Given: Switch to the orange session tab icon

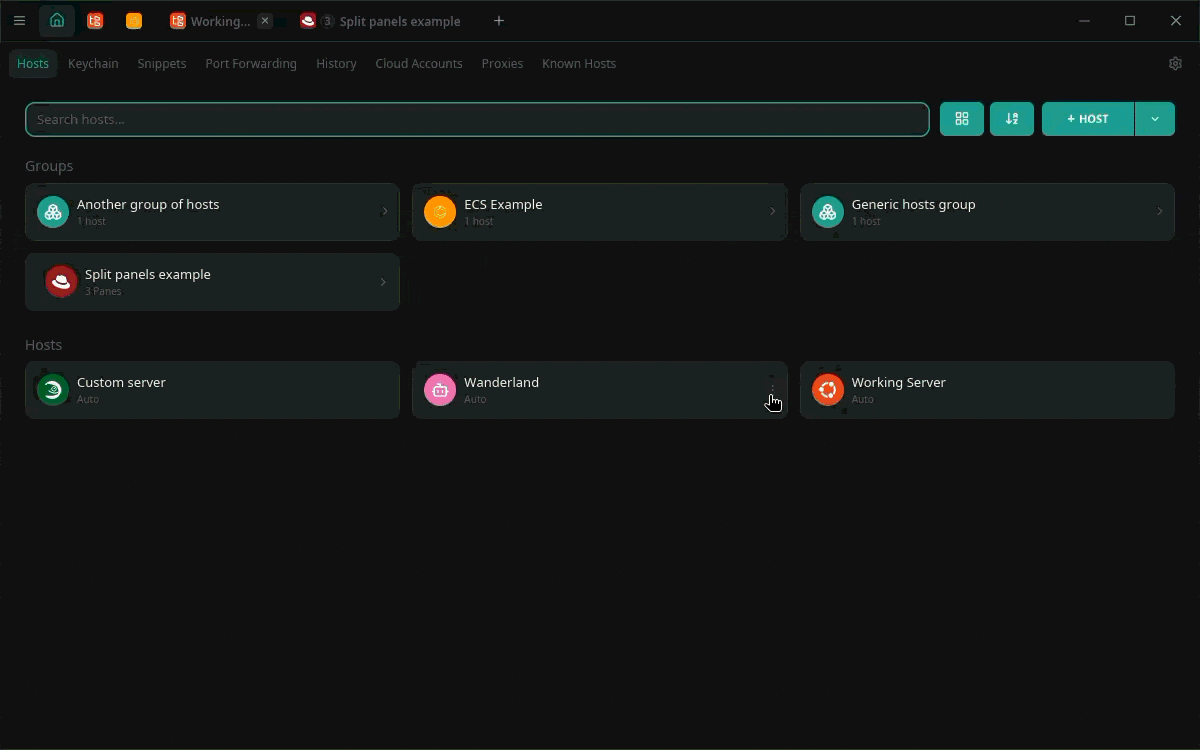Looking at the screenshot, I should coord(134,20).
